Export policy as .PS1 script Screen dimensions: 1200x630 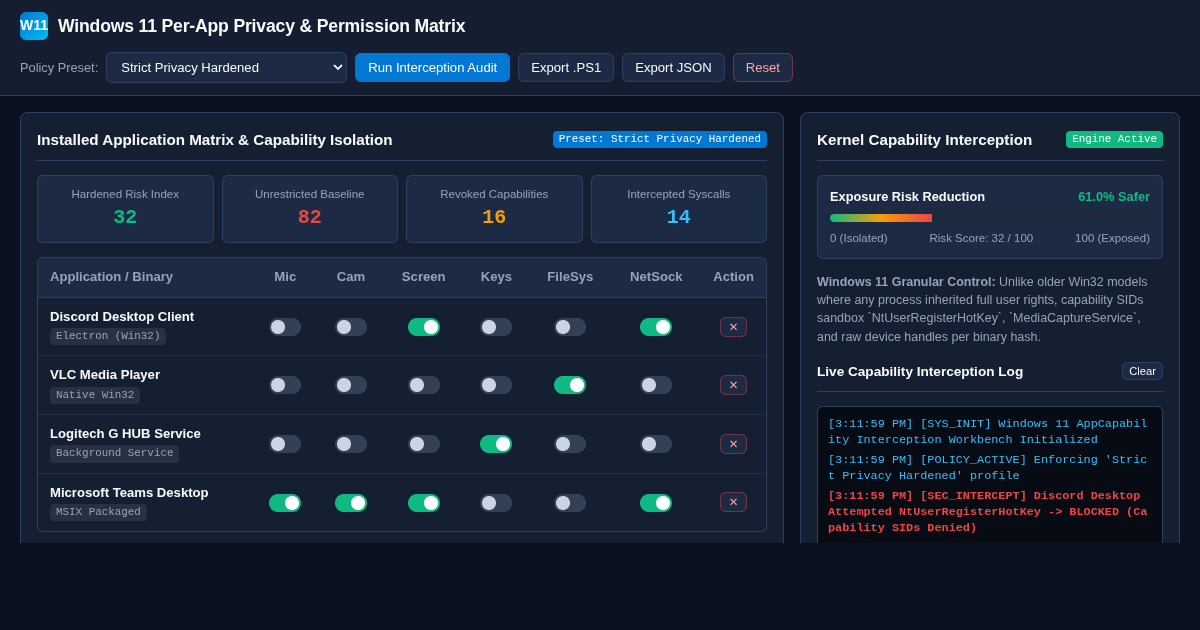[566, 67]
